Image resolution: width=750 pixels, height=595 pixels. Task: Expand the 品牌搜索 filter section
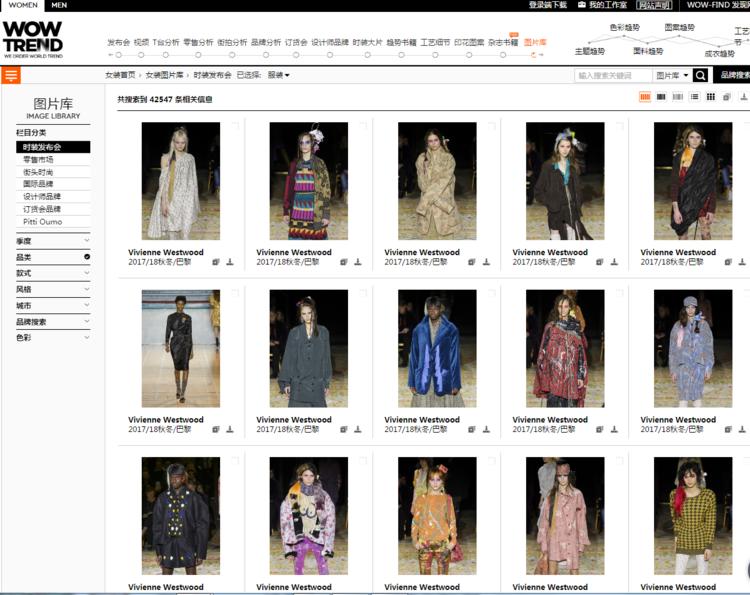point(53,321)
